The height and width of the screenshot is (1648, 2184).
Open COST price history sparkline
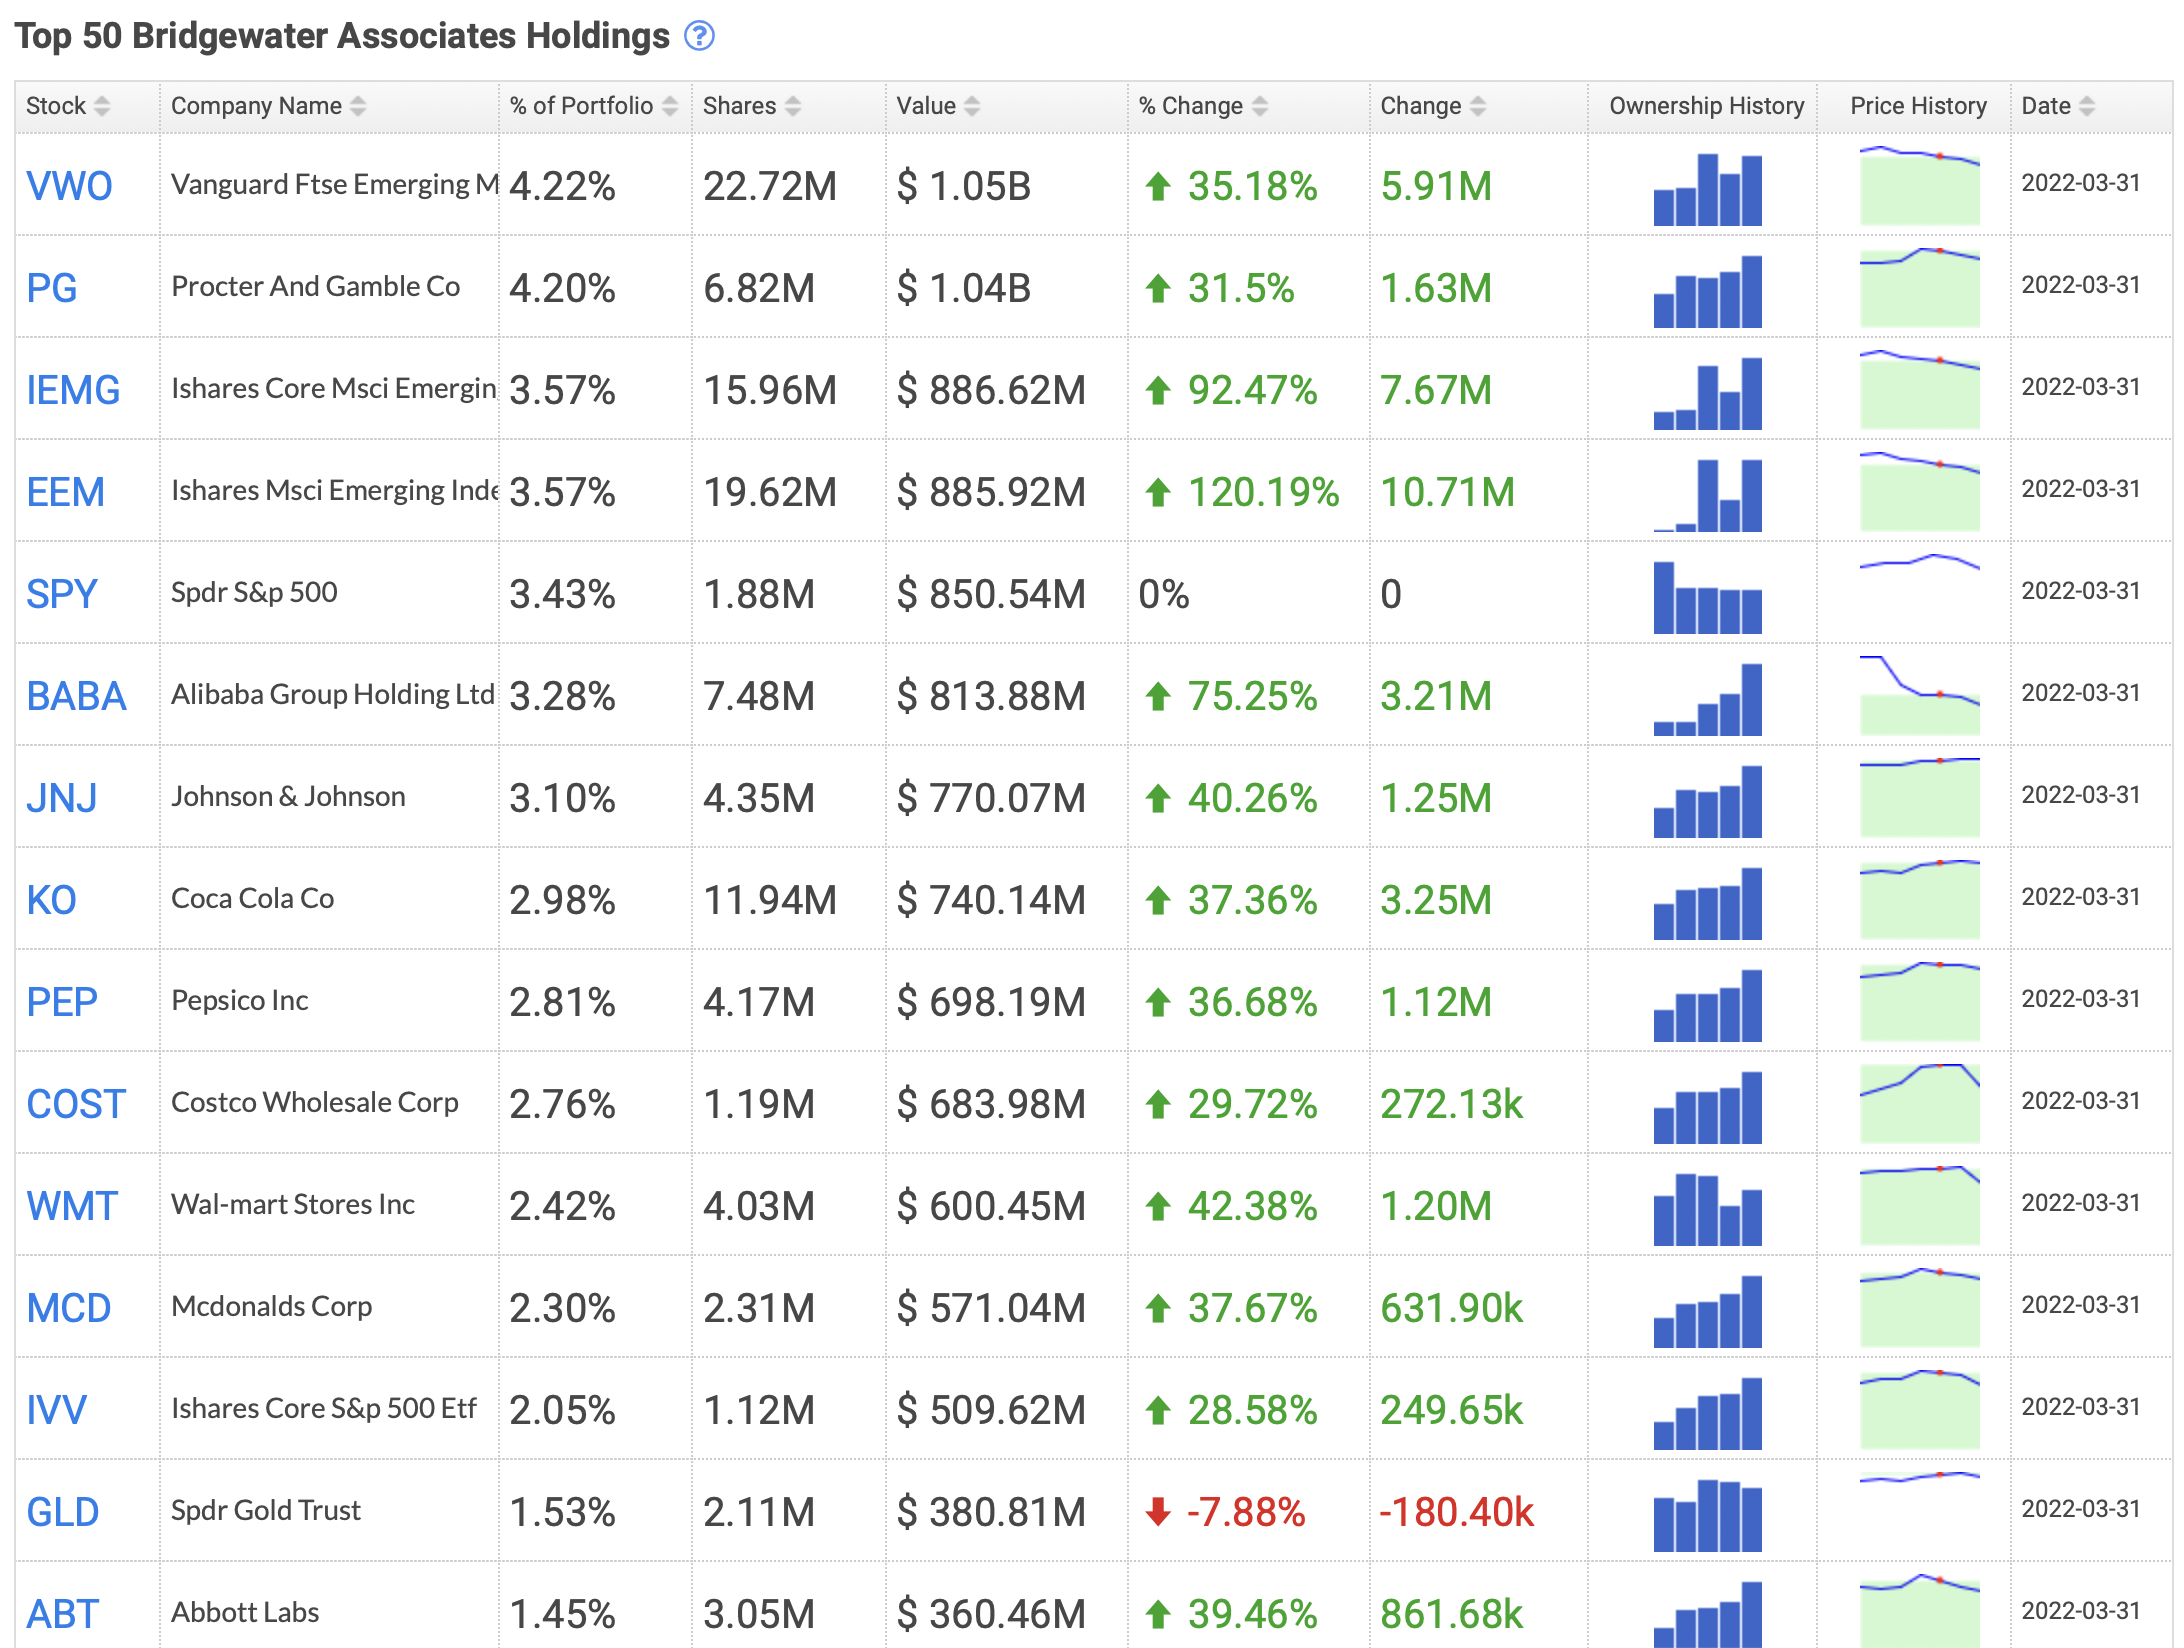pyautogui.click(x=1919, y=1103)
